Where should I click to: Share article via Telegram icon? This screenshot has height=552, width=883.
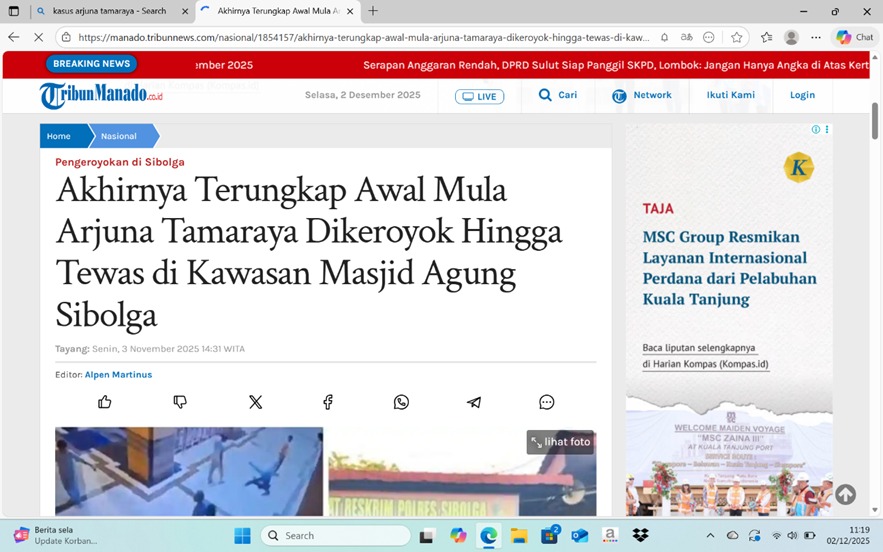474,402
